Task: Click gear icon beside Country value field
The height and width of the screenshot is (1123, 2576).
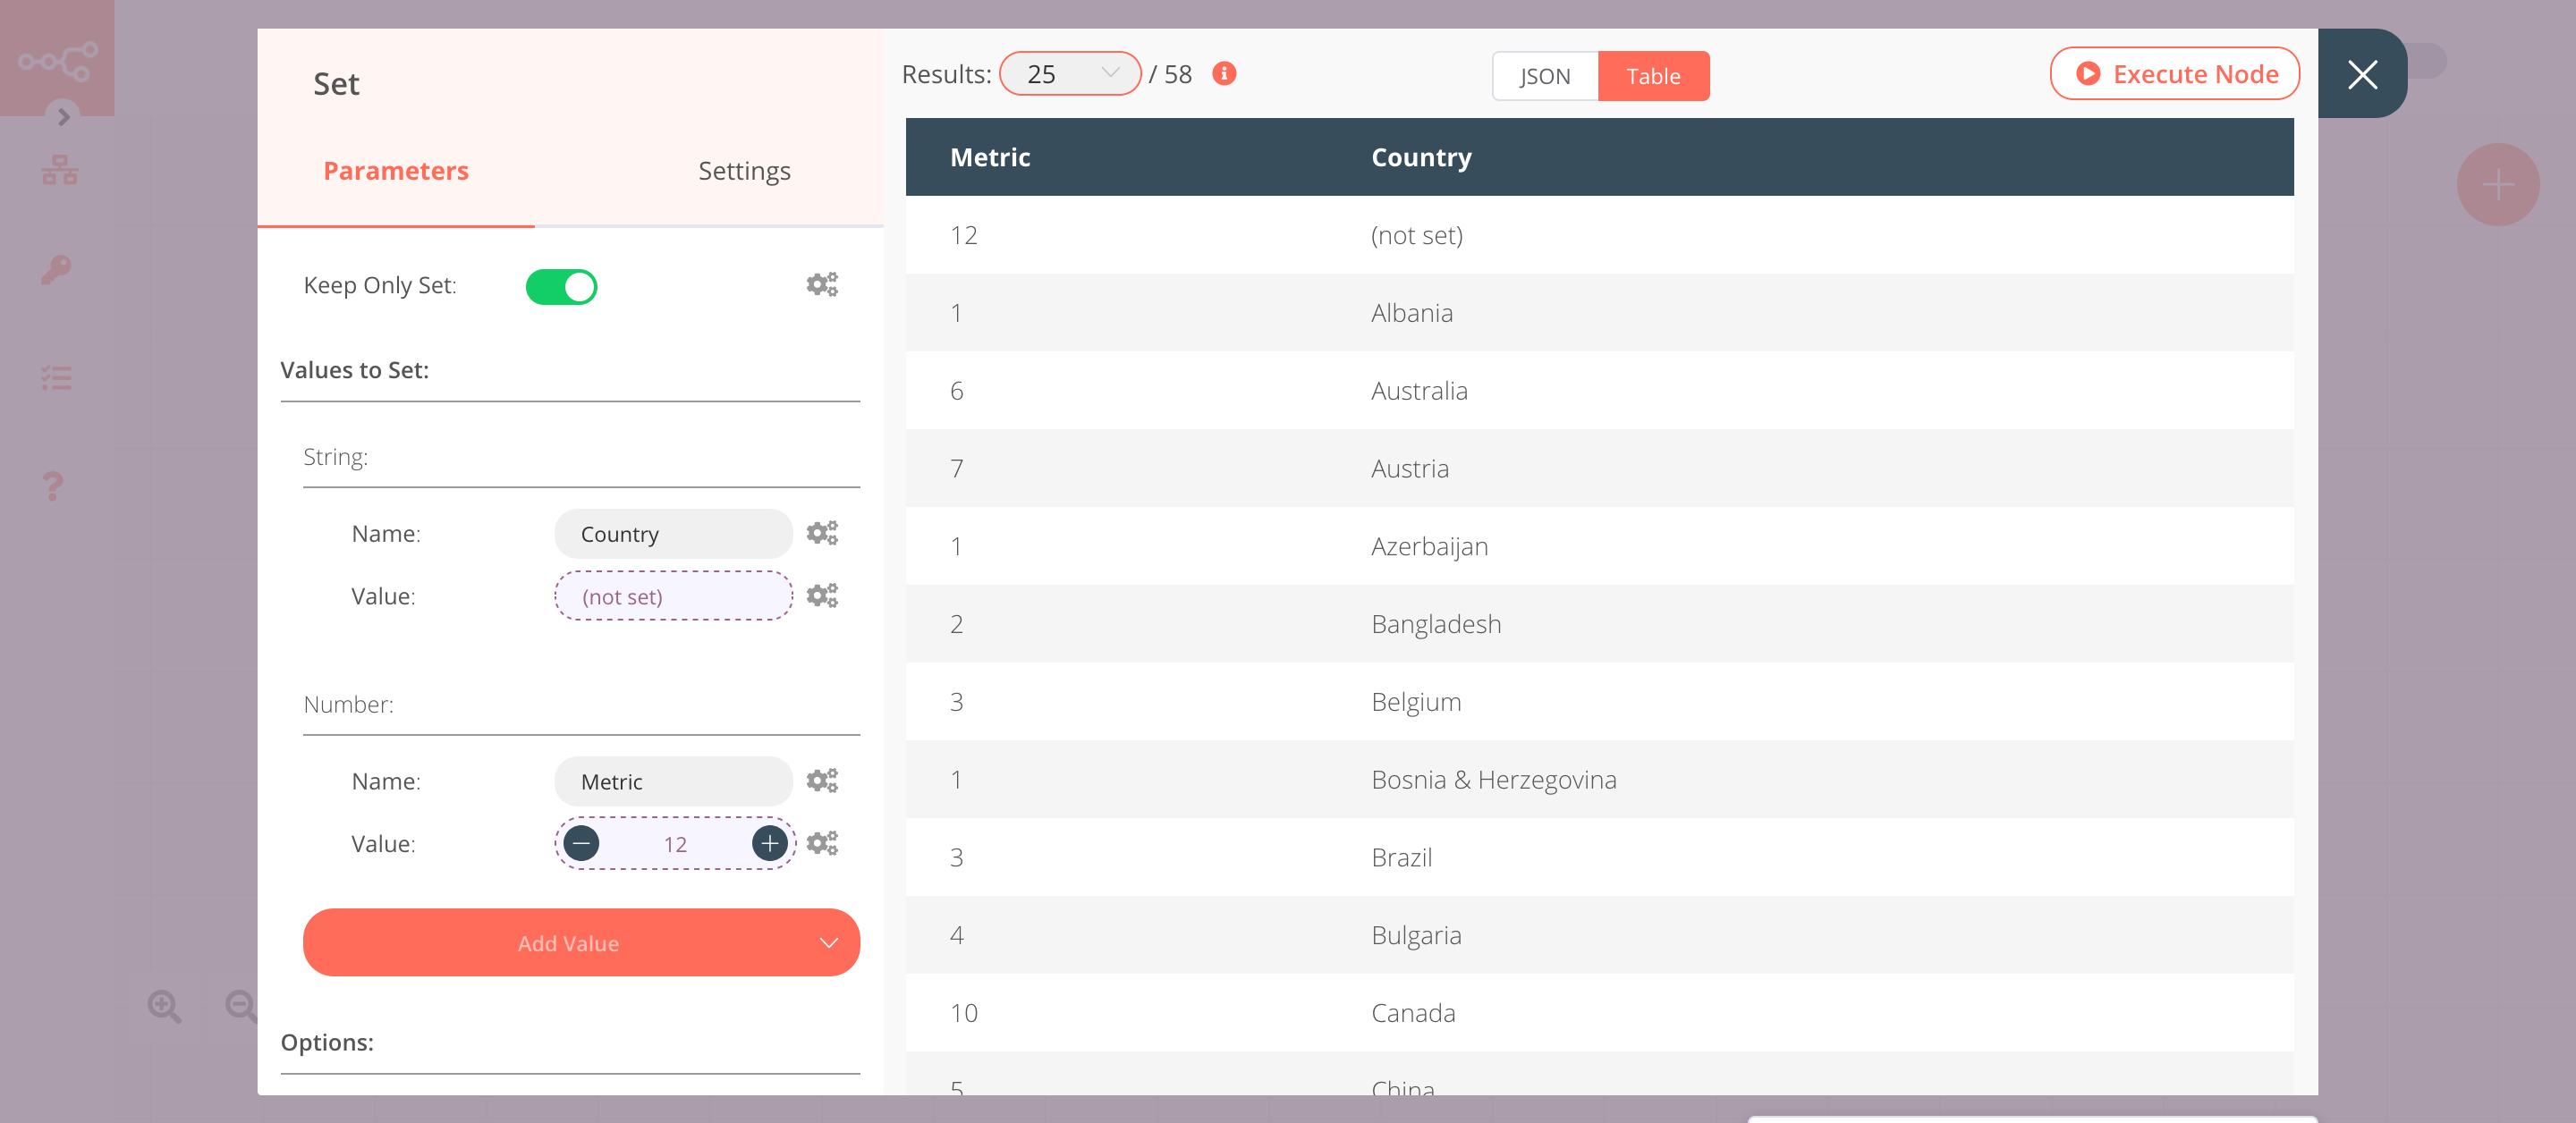Action: [x=822, y=595]
